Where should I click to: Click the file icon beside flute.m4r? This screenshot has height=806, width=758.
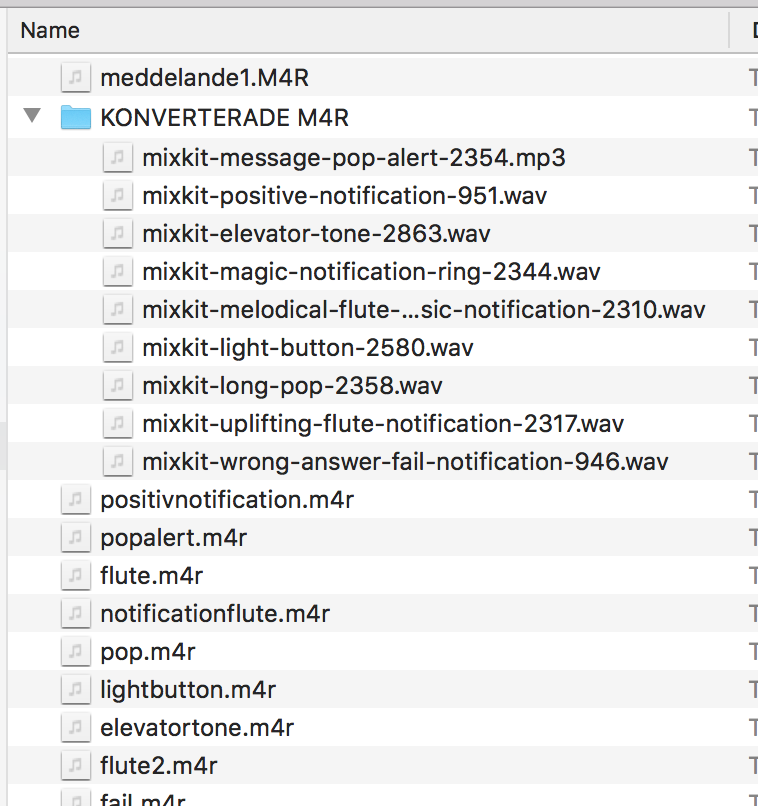tap(75, 575)
